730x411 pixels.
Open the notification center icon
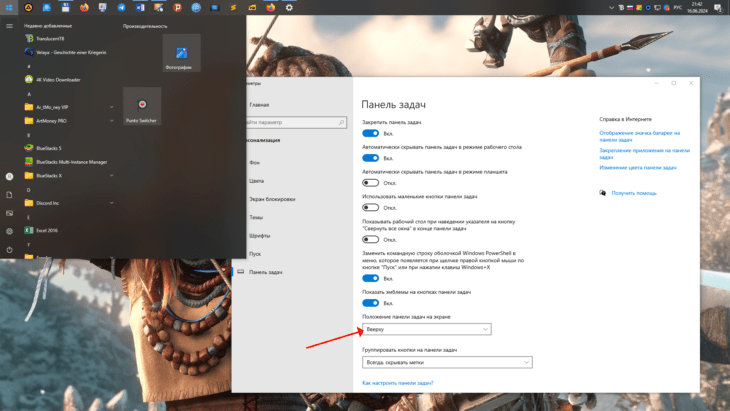[x=717, y=7]
